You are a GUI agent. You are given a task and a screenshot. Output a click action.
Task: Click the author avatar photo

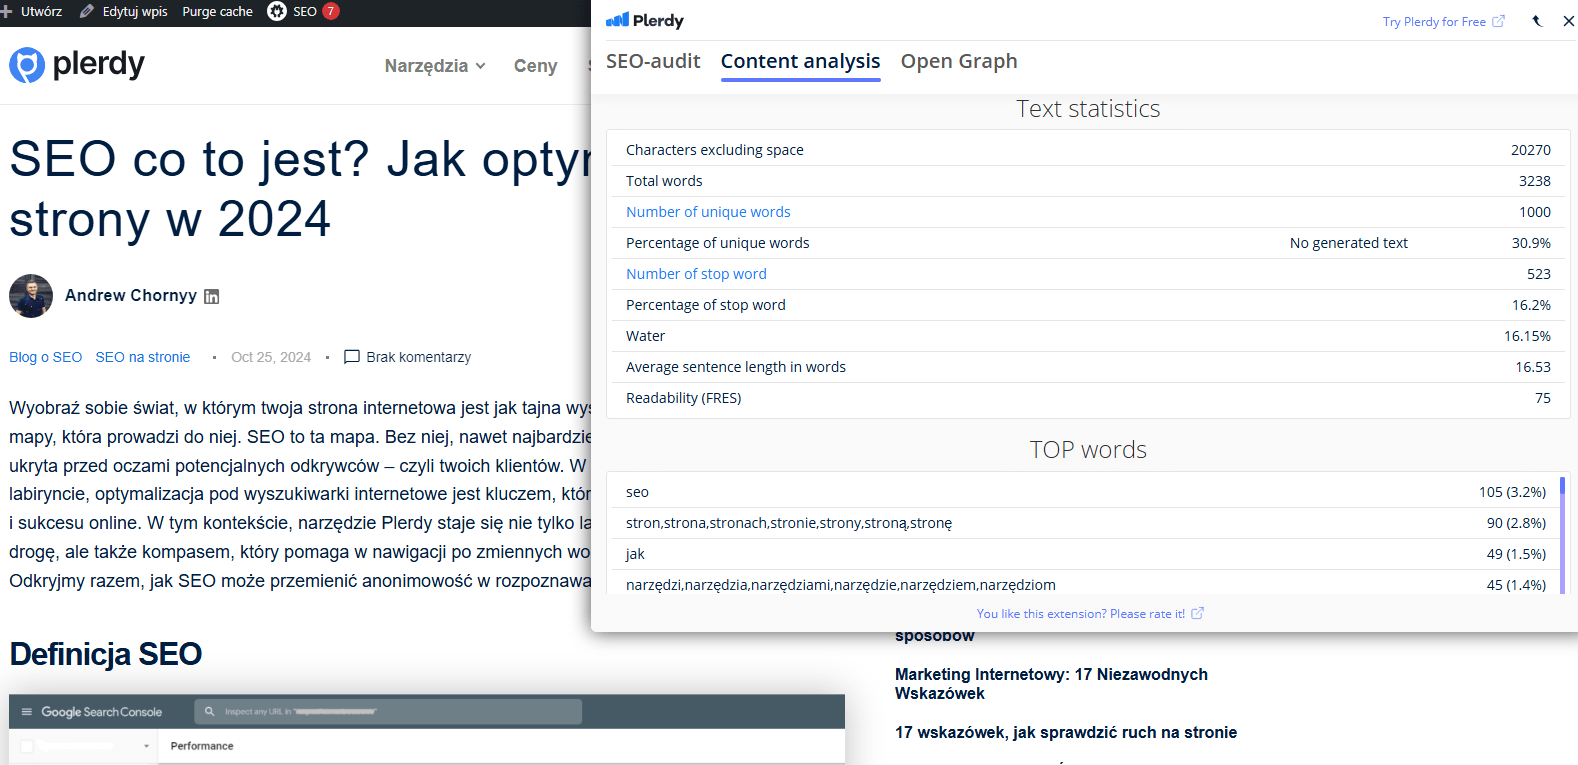coord(31,296)
